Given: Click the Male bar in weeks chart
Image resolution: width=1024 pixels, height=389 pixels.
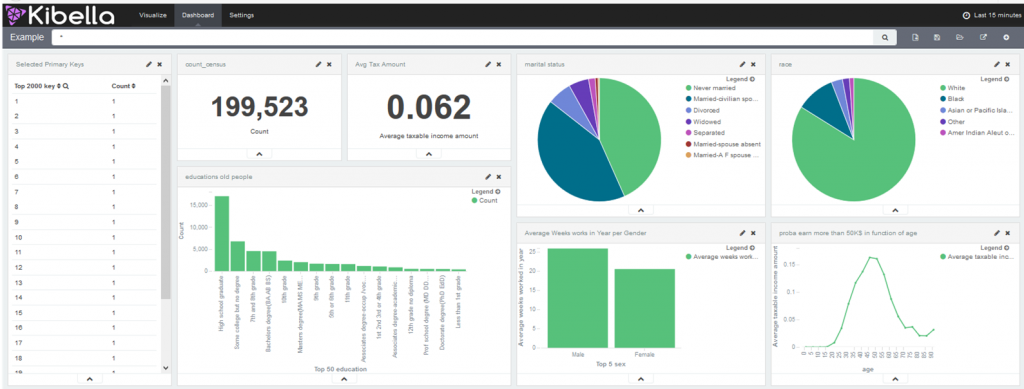Looking at the screenshot, I should point(577,298).
